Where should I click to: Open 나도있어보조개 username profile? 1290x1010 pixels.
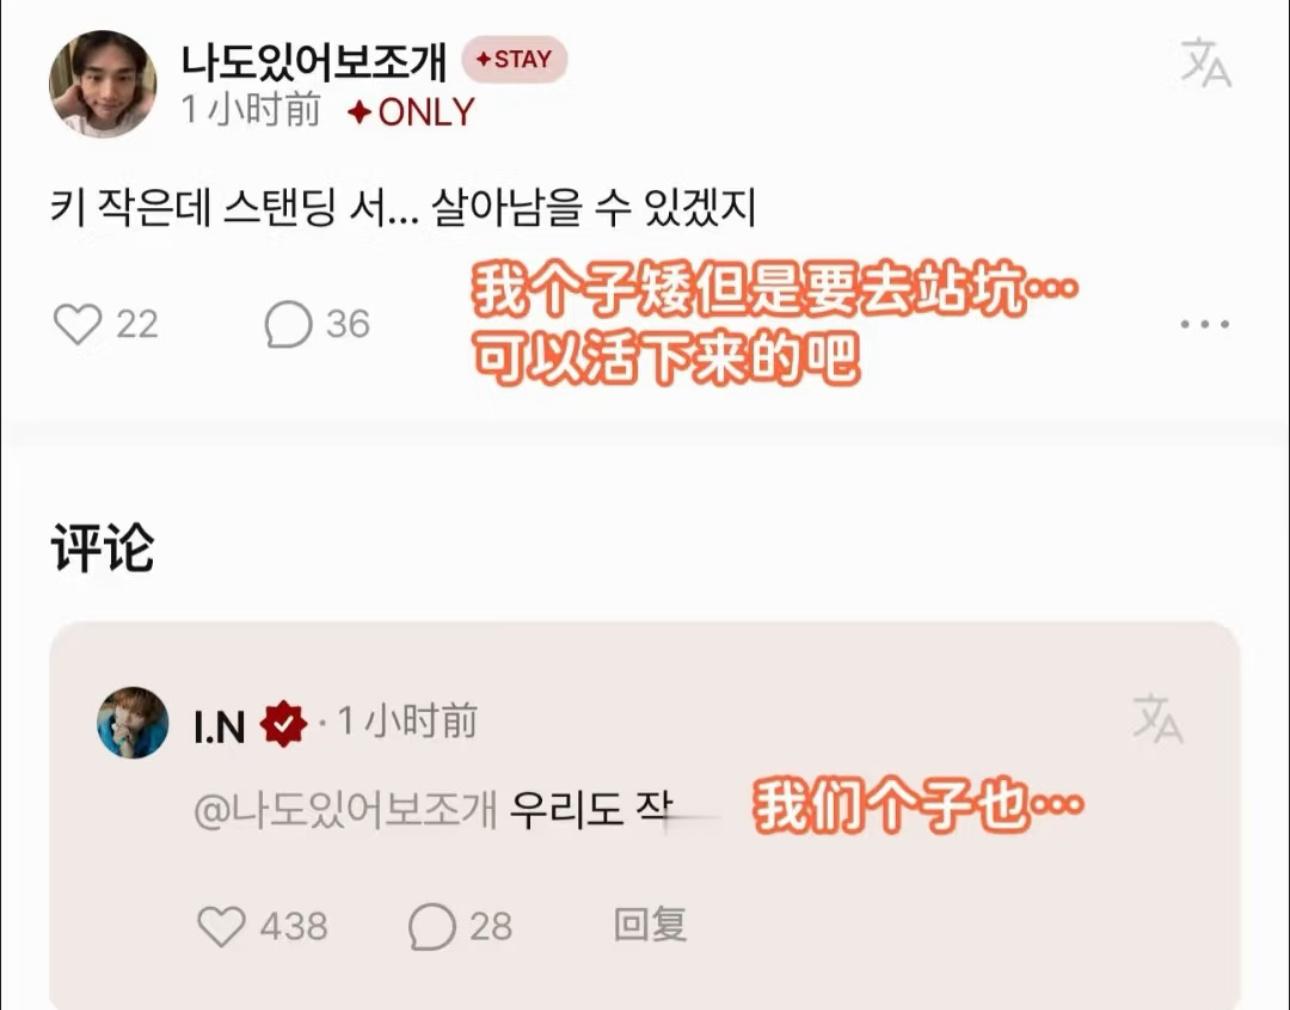coord(314,61)
